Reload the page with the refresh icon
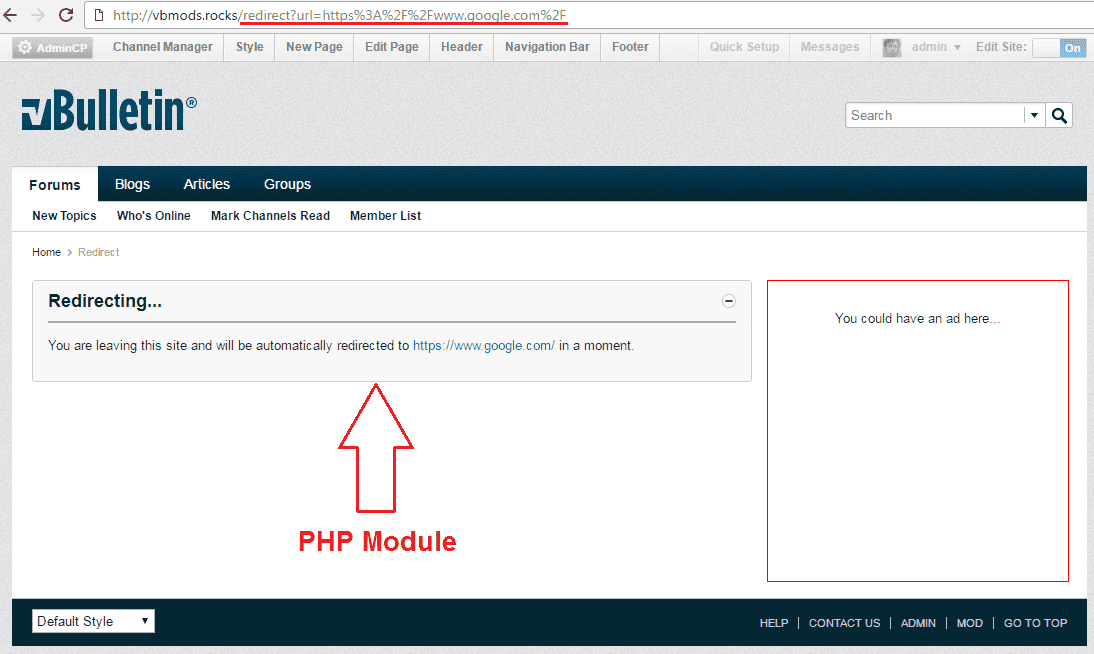 (x=66, y=15)
